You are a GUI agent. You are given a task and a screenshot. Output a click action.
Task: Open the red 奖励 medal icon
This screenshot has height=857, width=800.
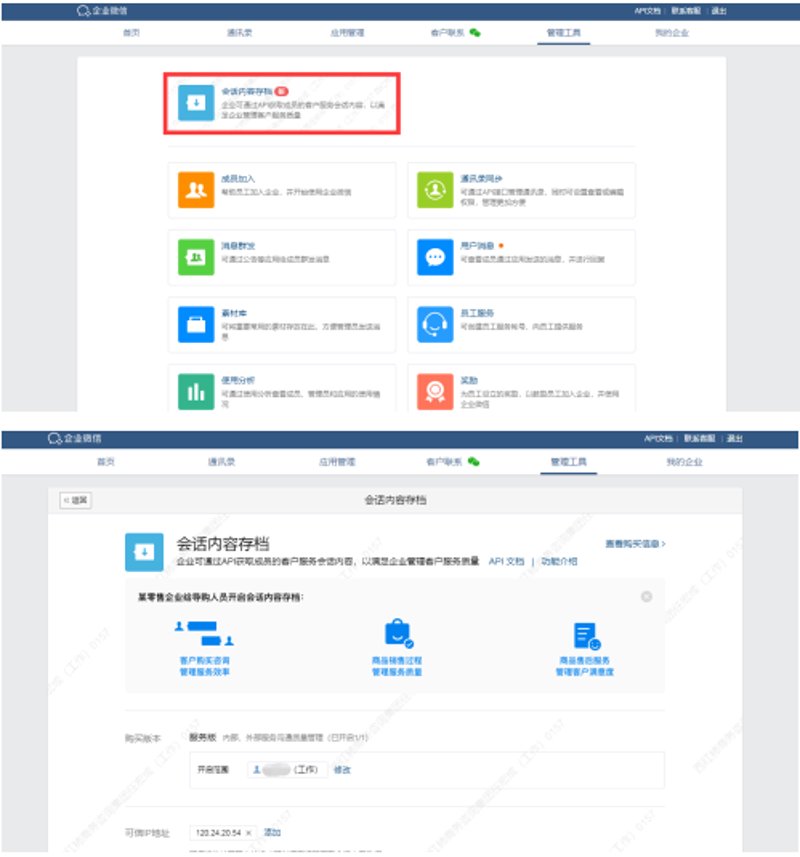435,391
